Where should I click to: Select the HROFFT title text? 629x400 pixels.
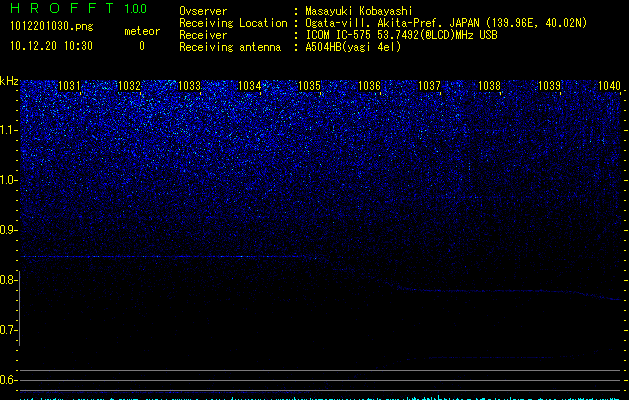point(62,8)
